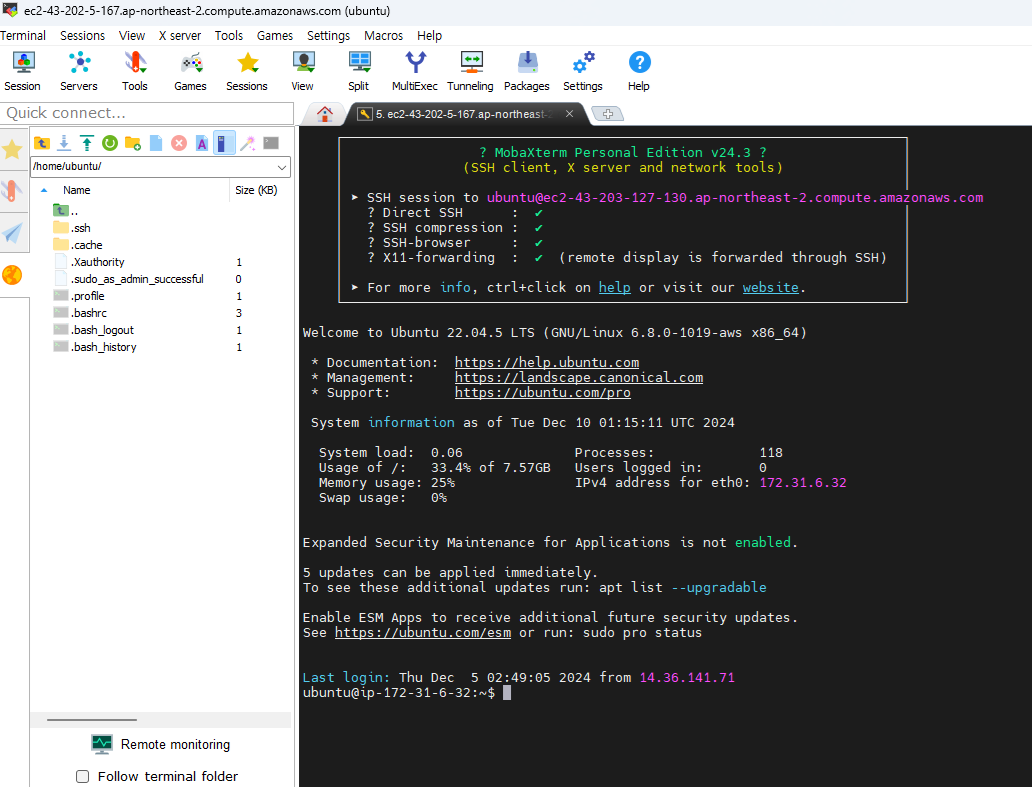1032x787 pixels.
Task: Go to parent directory in SFTP browser
Action: coord(42,143)
